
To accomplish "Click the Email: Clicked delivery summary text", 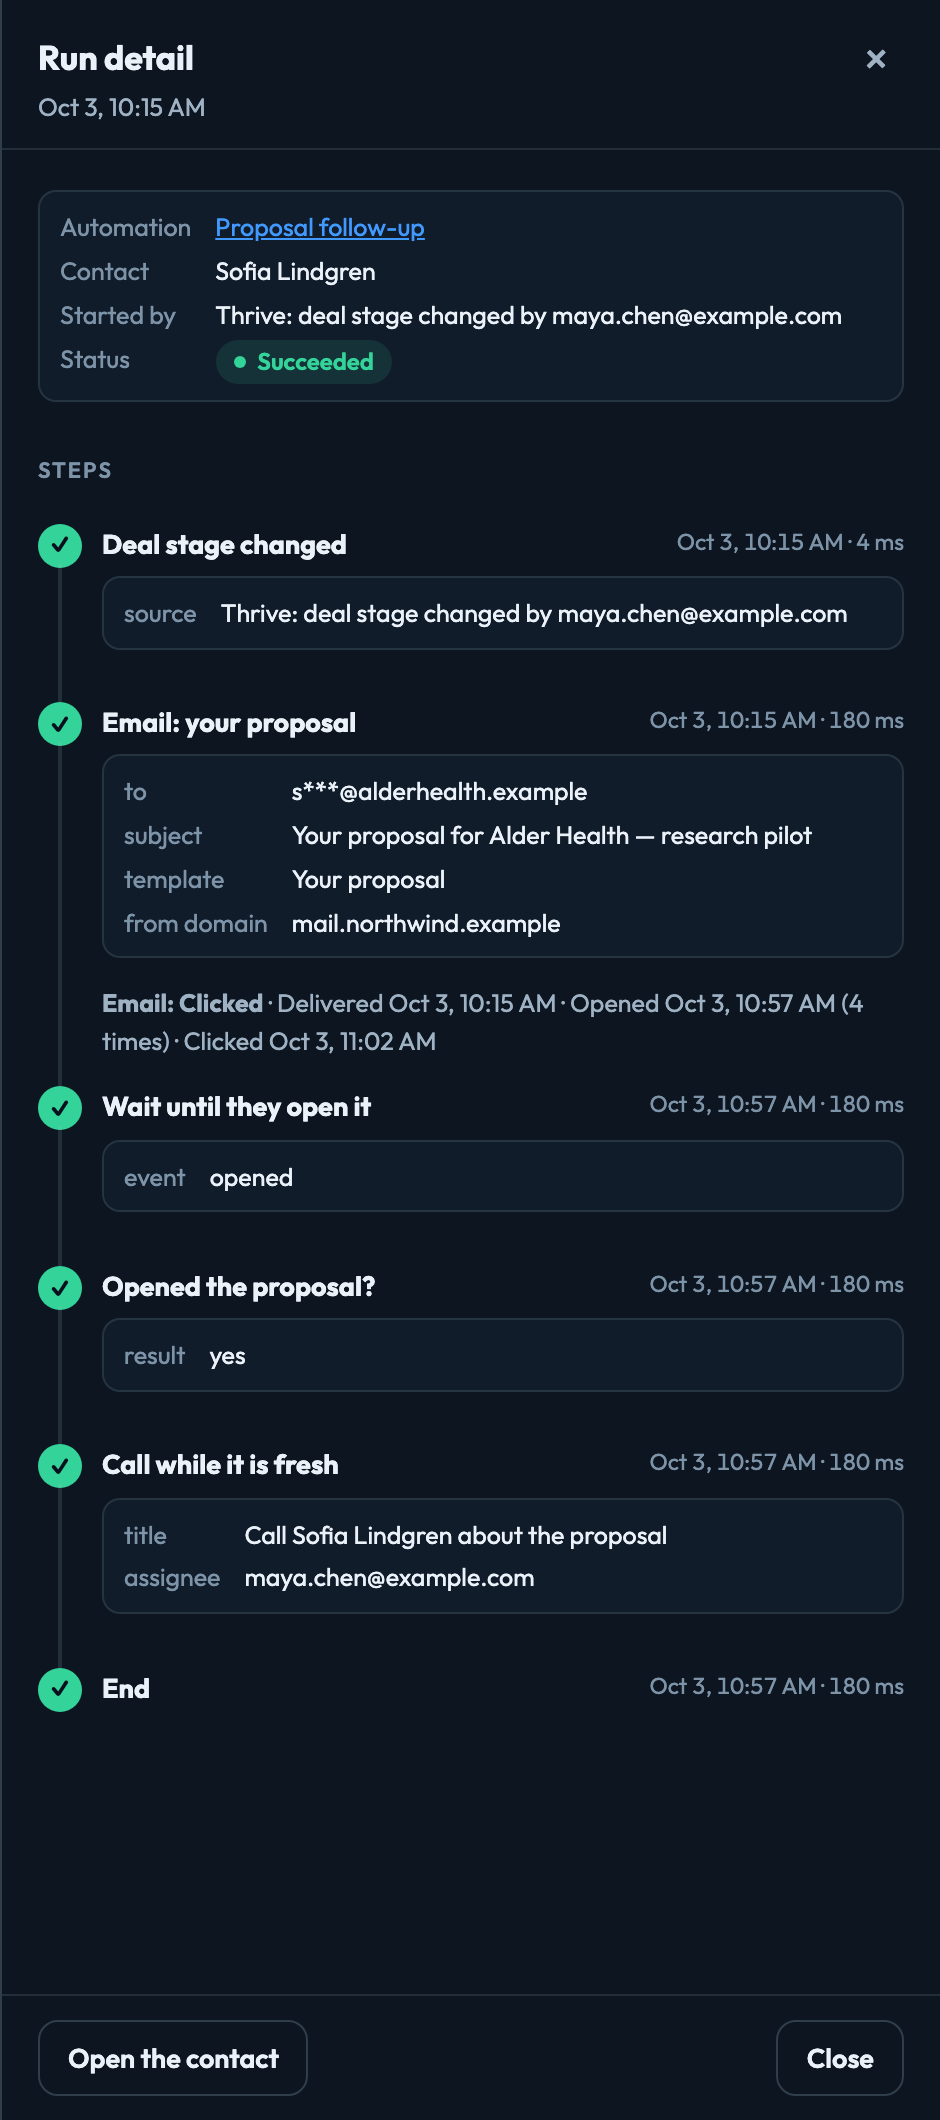I will coord(483,1022).
